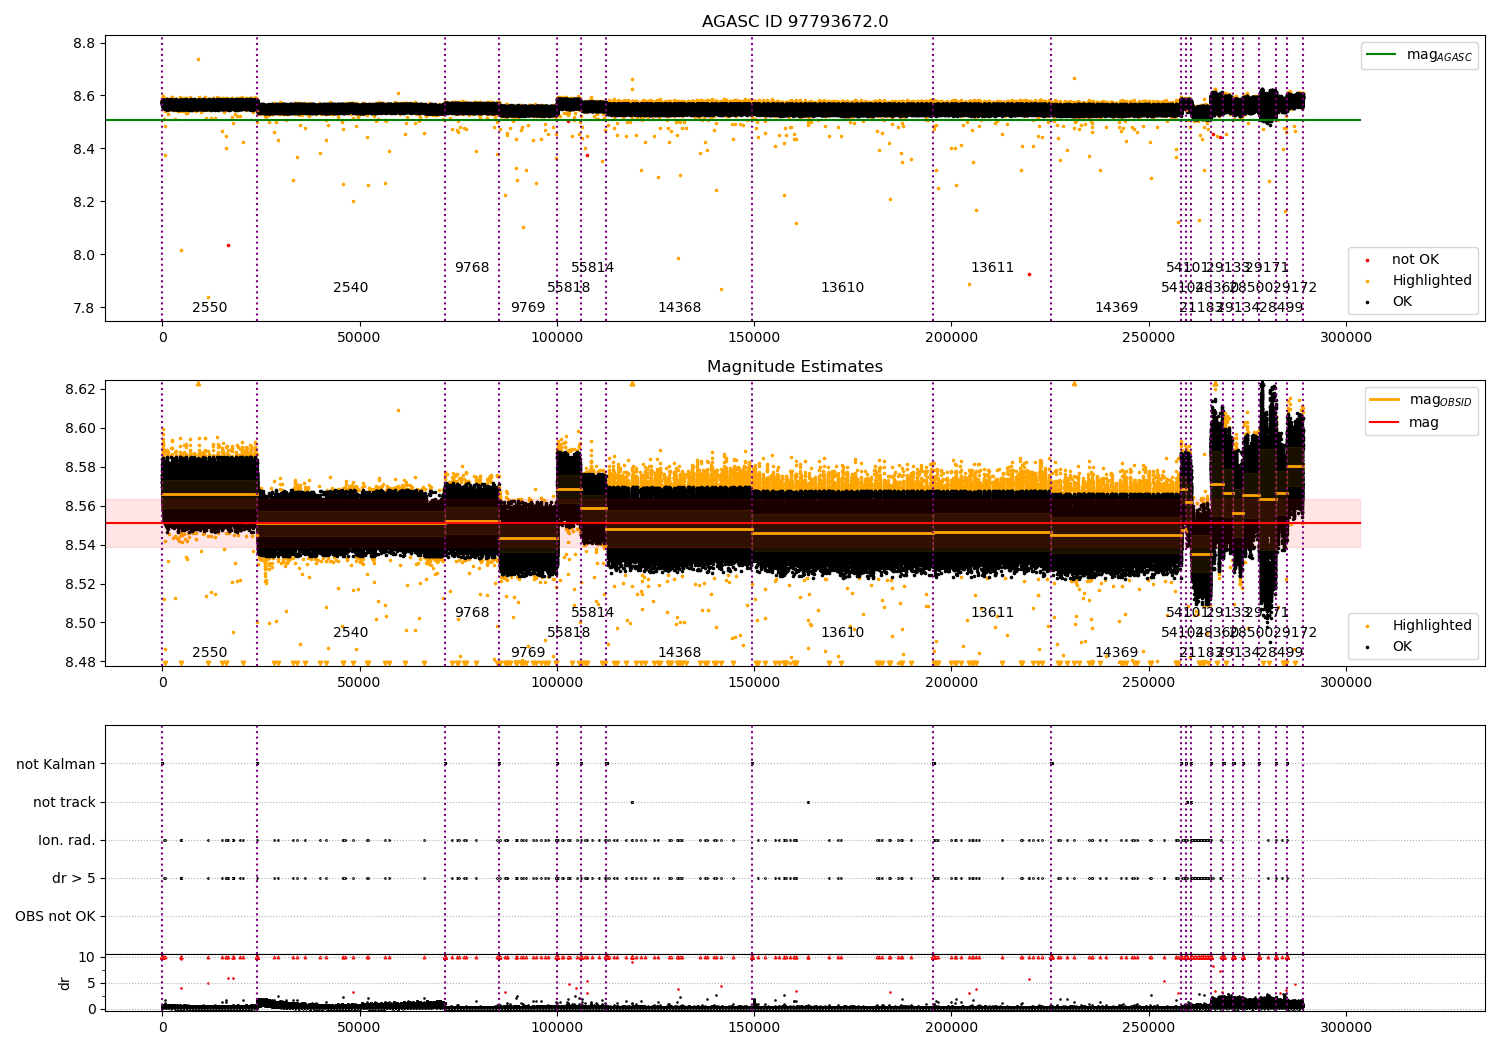Image resolution: width=1500 pixels, height=1050 pixels.
Task: Click the '150000' x tick on top plot
Action: (754, 338)
